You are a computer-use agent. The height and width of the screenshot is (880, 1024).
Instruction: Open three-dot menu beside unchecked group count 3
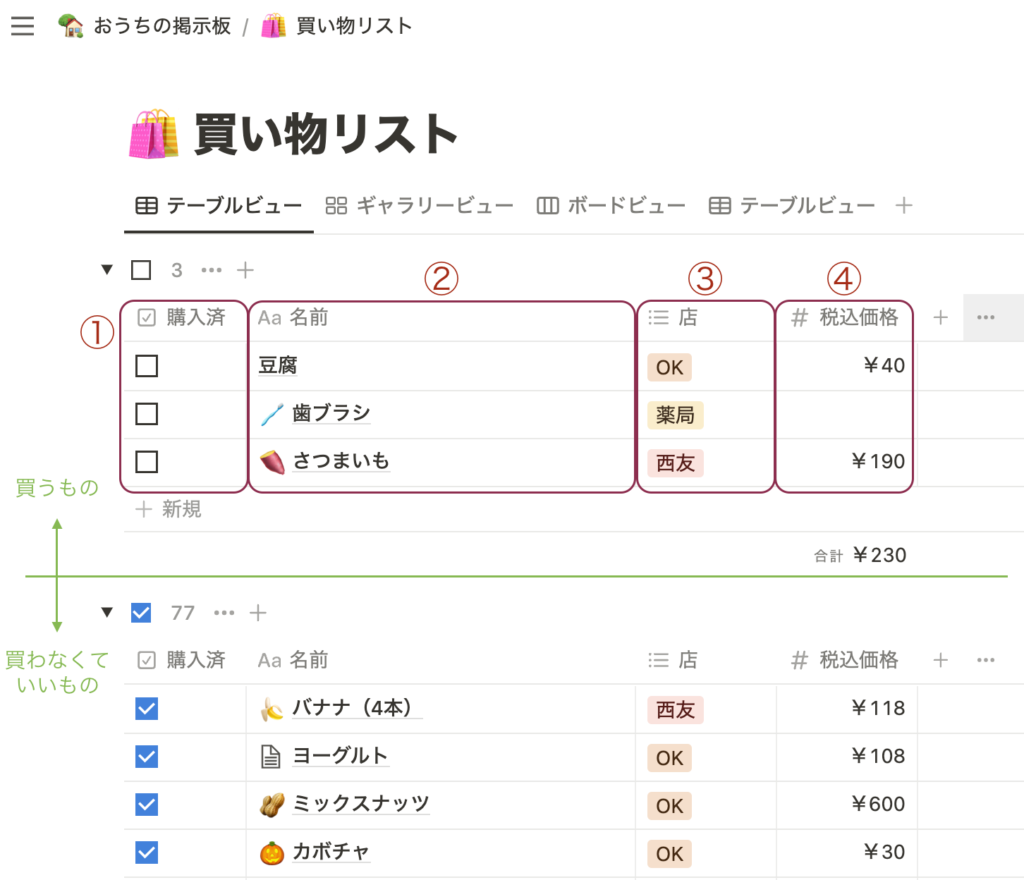(210, 270)
